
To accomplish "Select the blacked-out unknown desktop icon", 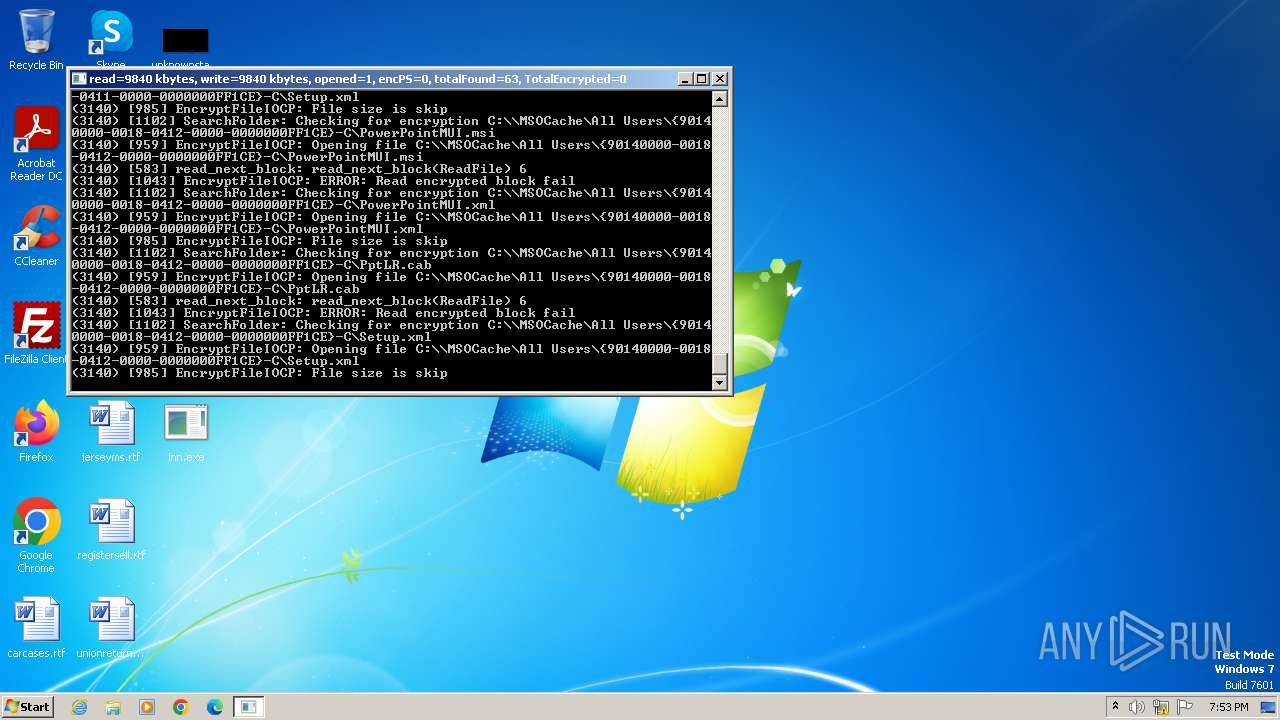I will [x=186, y=42].
